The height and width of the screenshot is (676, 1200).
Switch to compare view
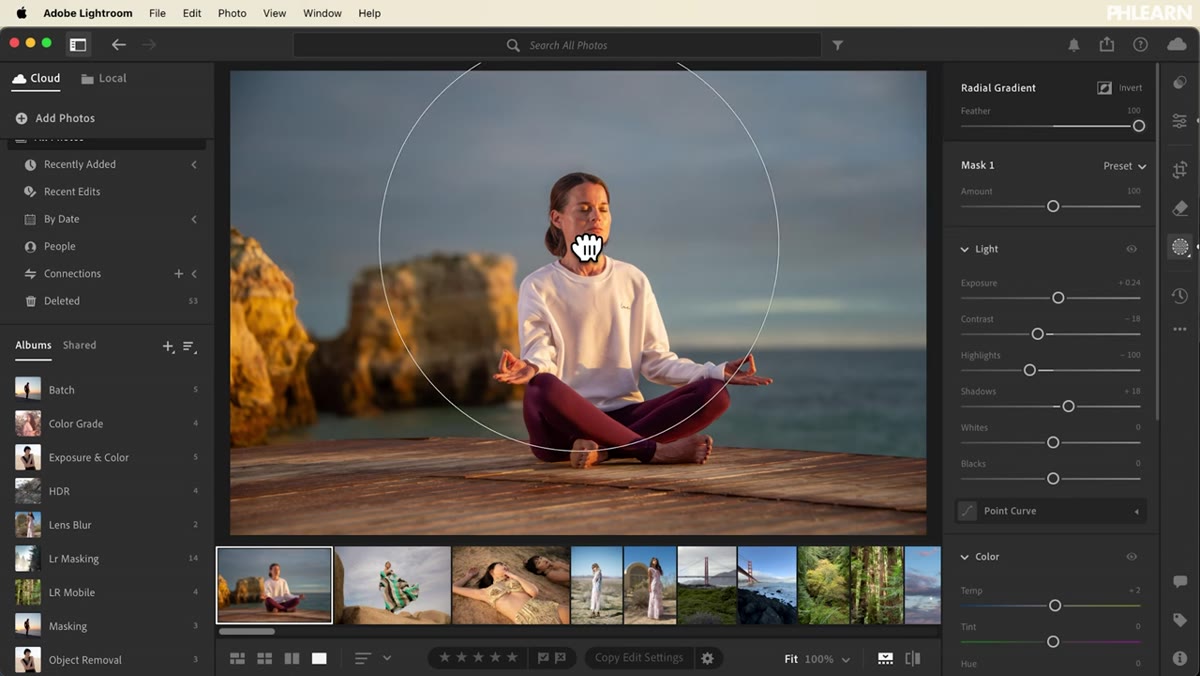(292, 658)
